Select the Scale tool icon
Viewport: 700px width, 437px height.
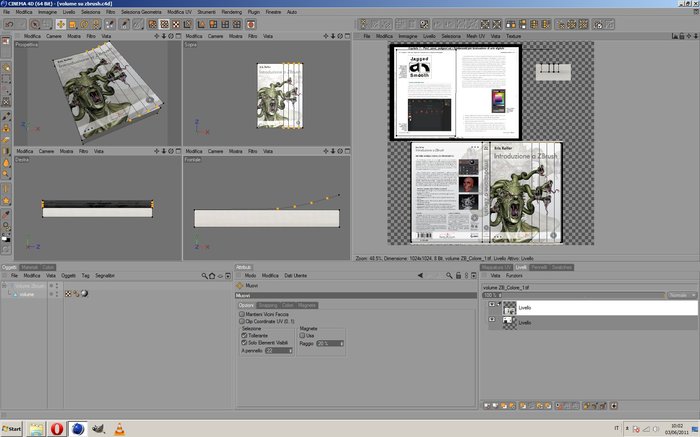click(x=72, y=24)
